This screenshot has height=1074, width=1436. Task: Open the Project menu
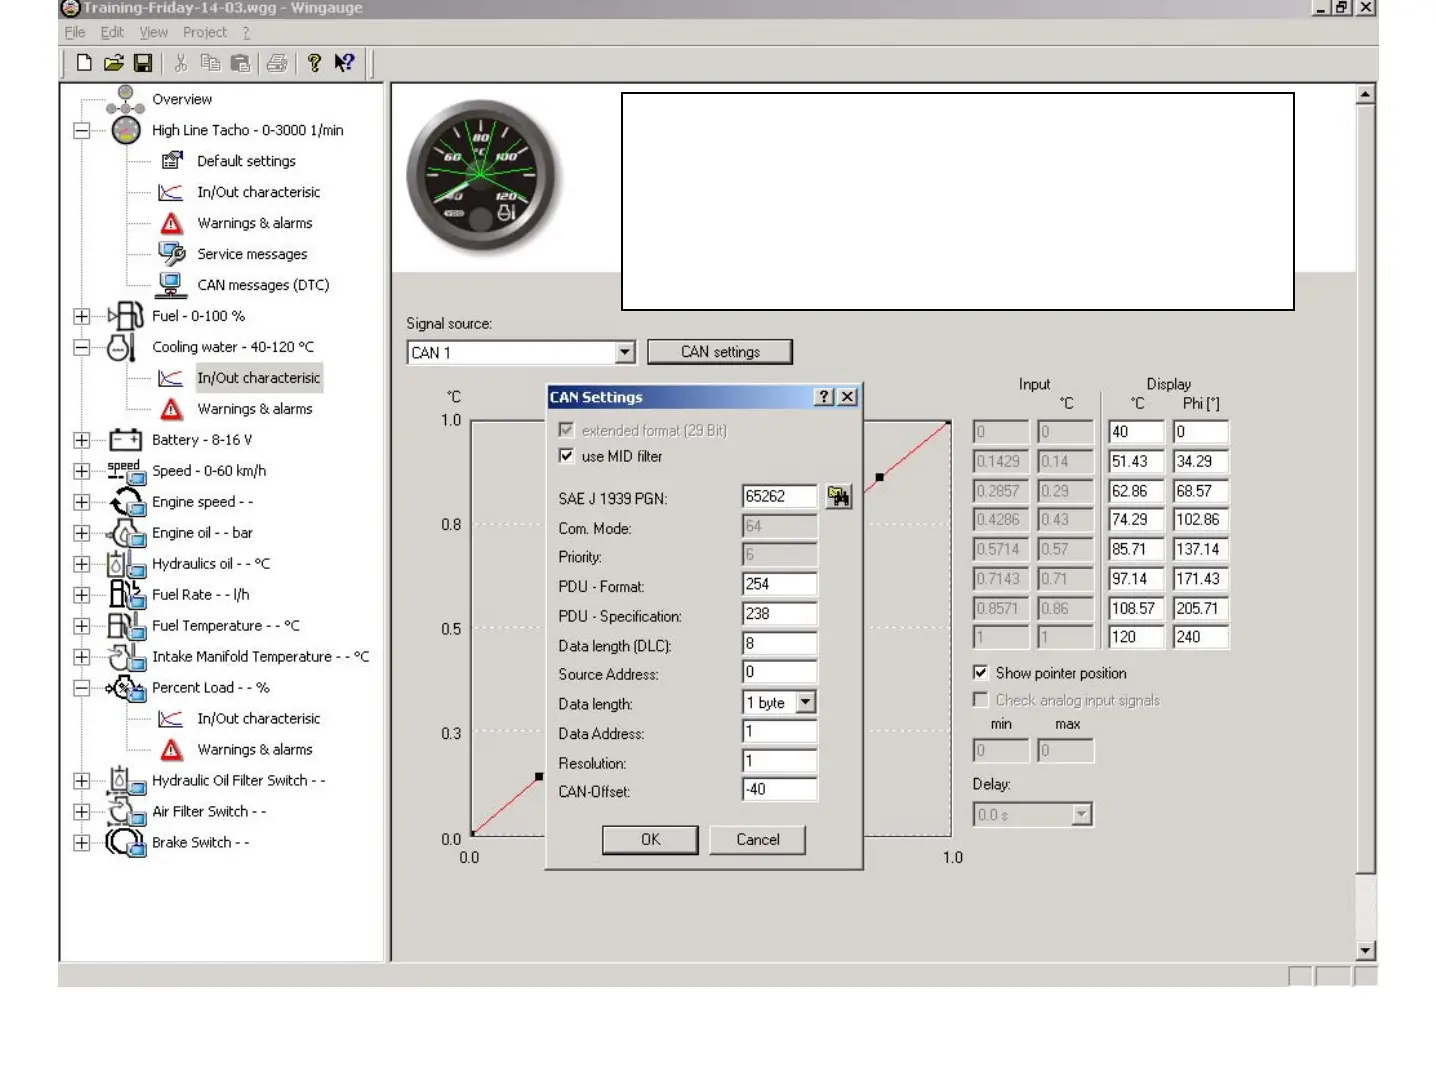point(205,32)
